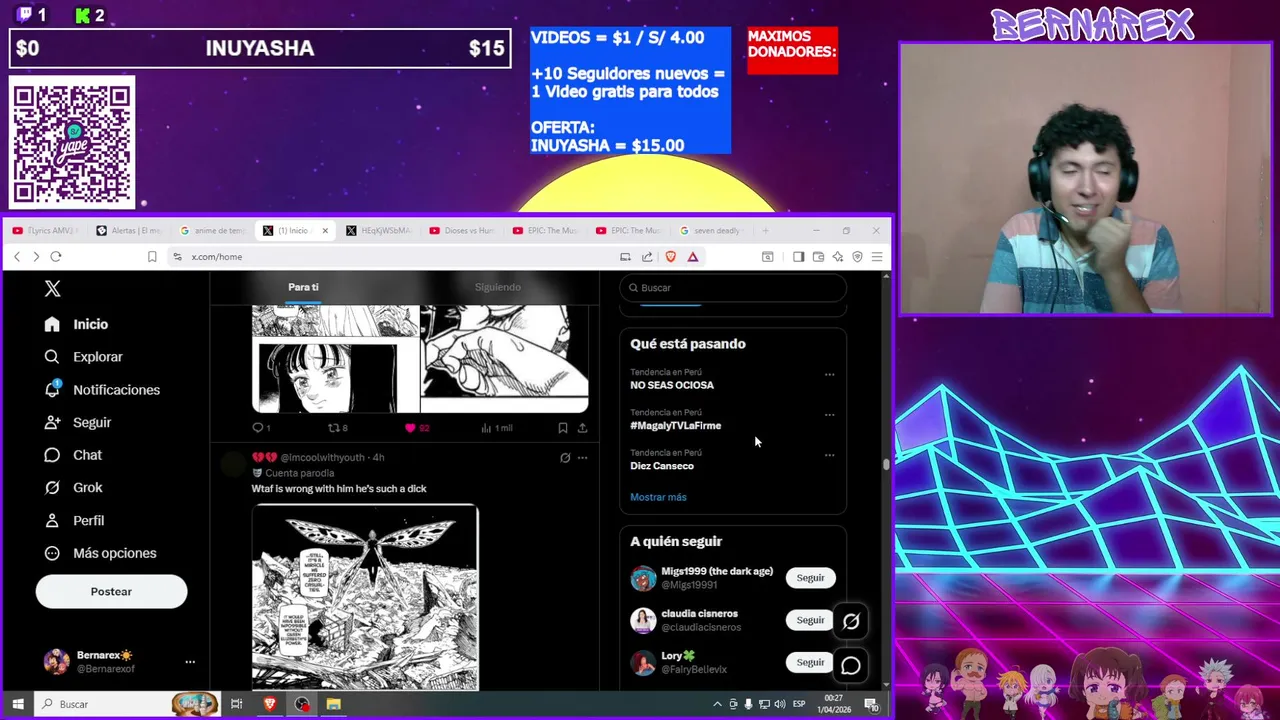Follow Migs1999 (the dark age)
Image resolution: width=1280 pixels, height=720 pixels.
[x=810, y=578]
